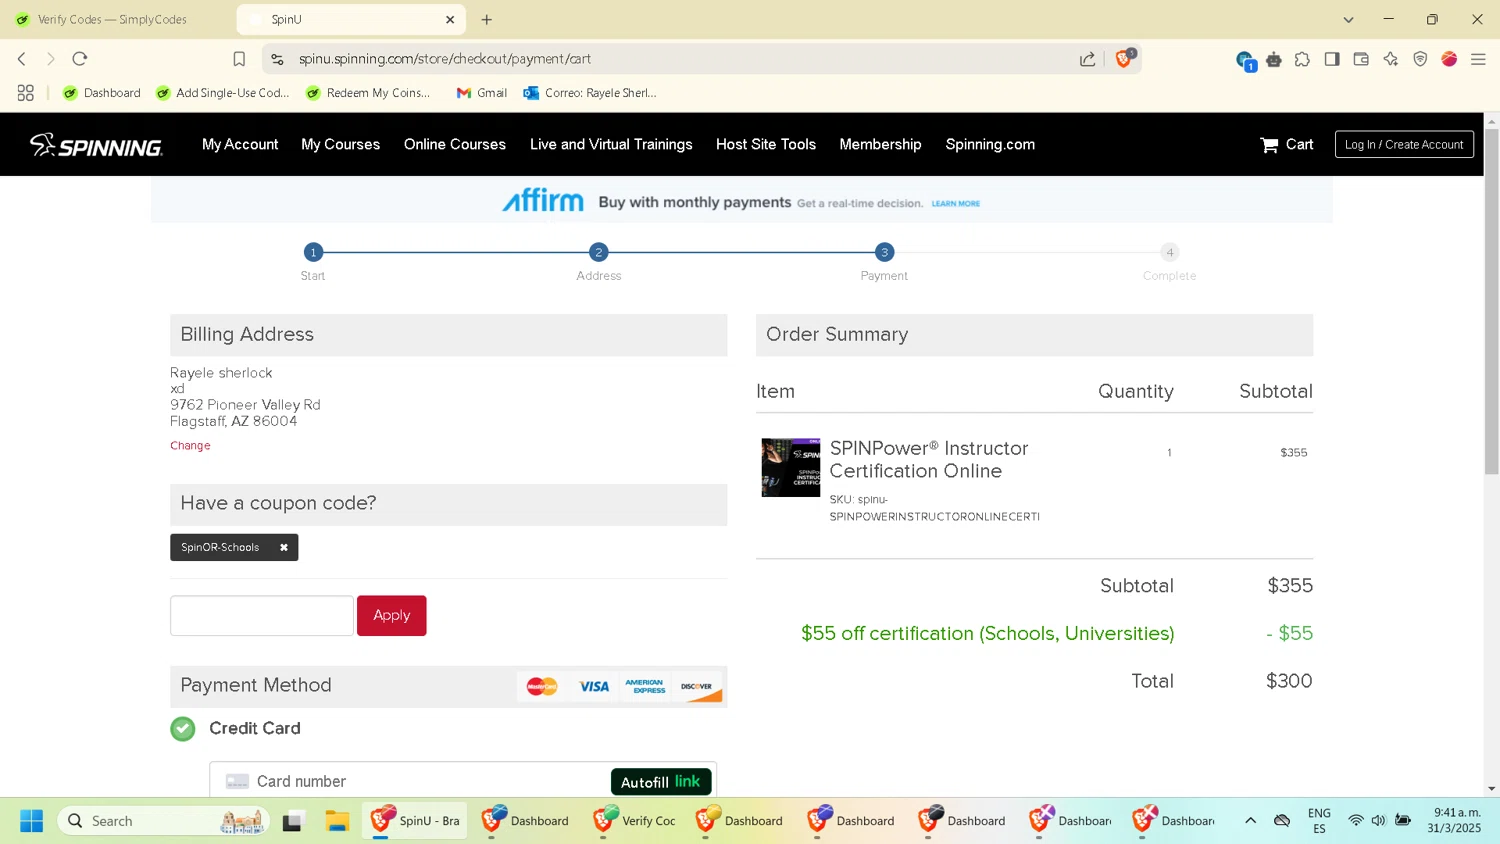
Task: Open Live and Virtual Trainings menu
Action: pyautogui.click(x=611, y=144)
